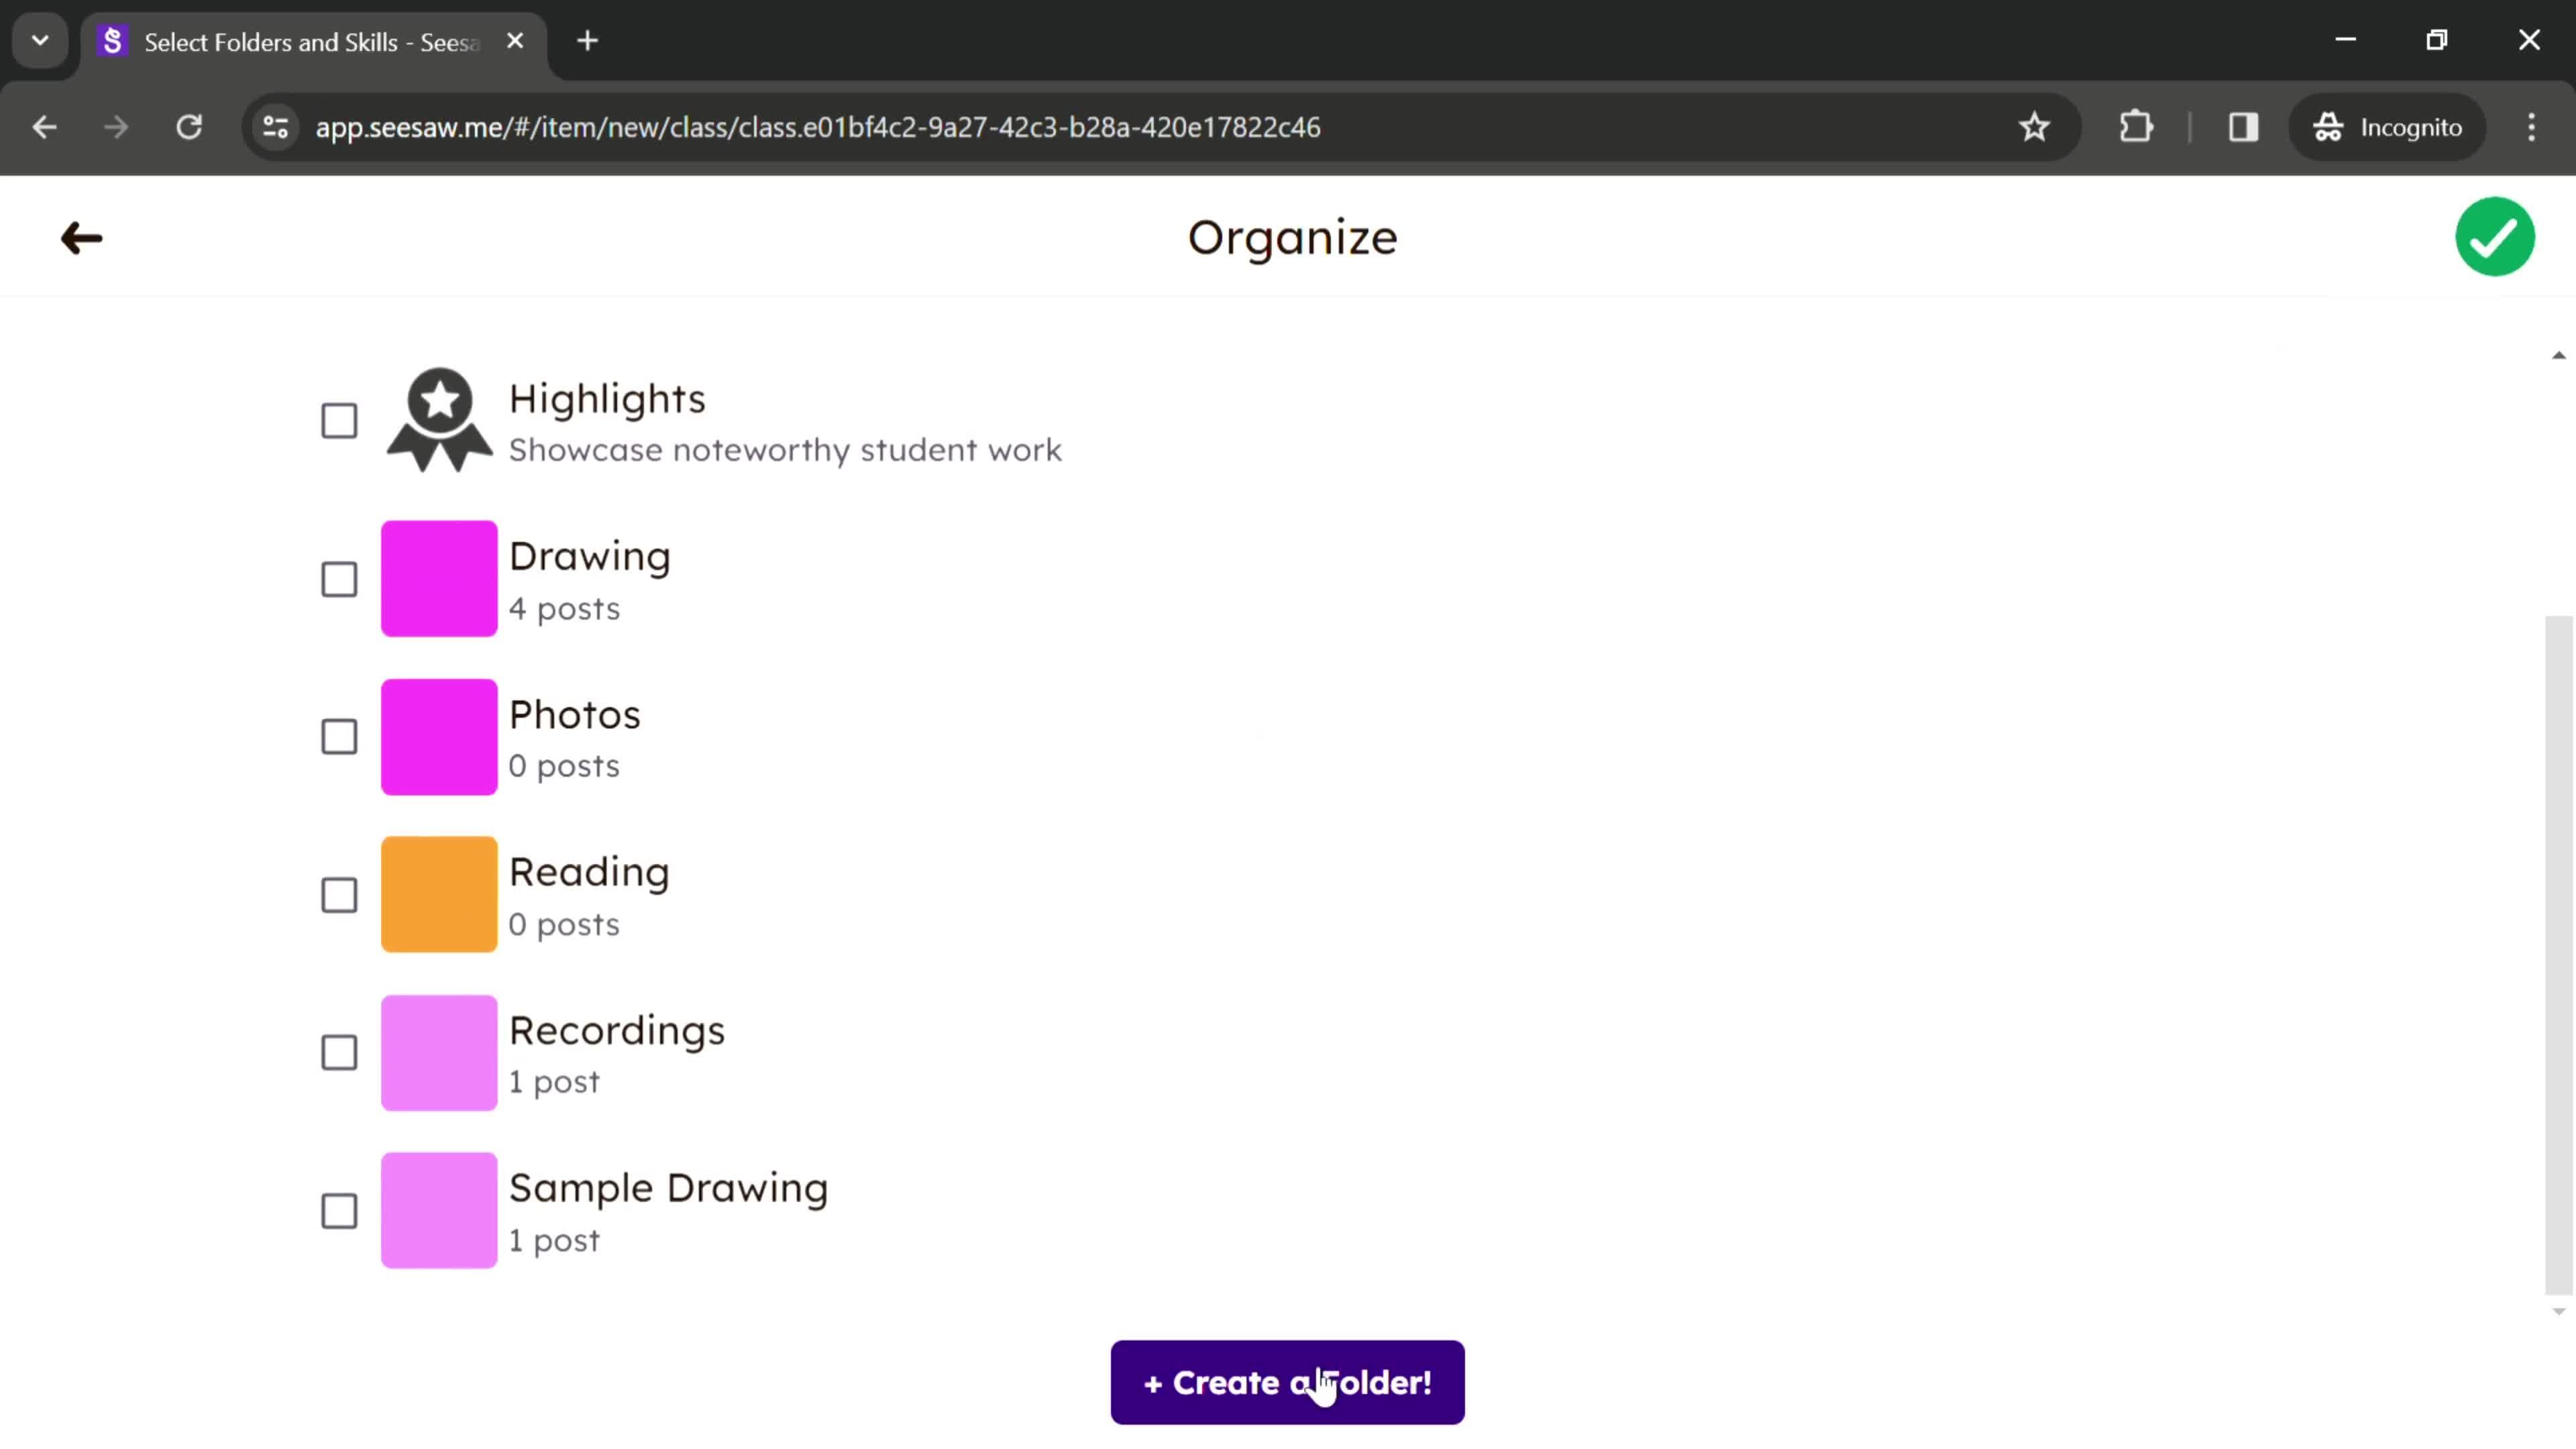
Task: Click the Photos folder magenta icon
Action: click(439, 736)
